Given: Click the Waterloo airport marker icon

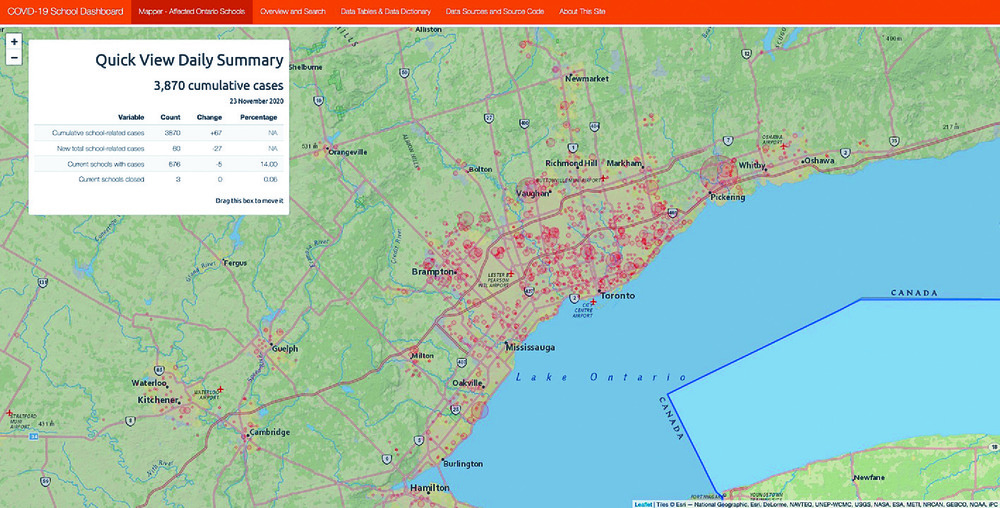Looking at the screenshot, I should point(221,389).
